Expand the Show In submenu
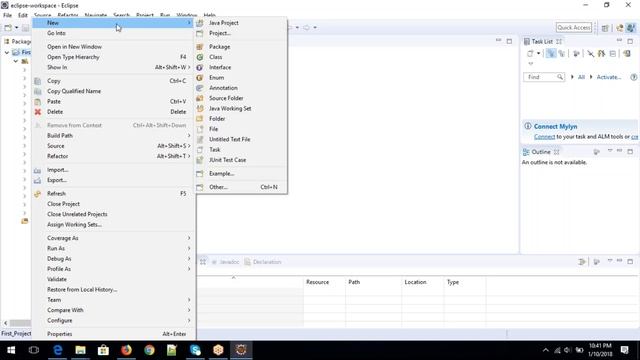640x360 pixels. click(113, 67)
